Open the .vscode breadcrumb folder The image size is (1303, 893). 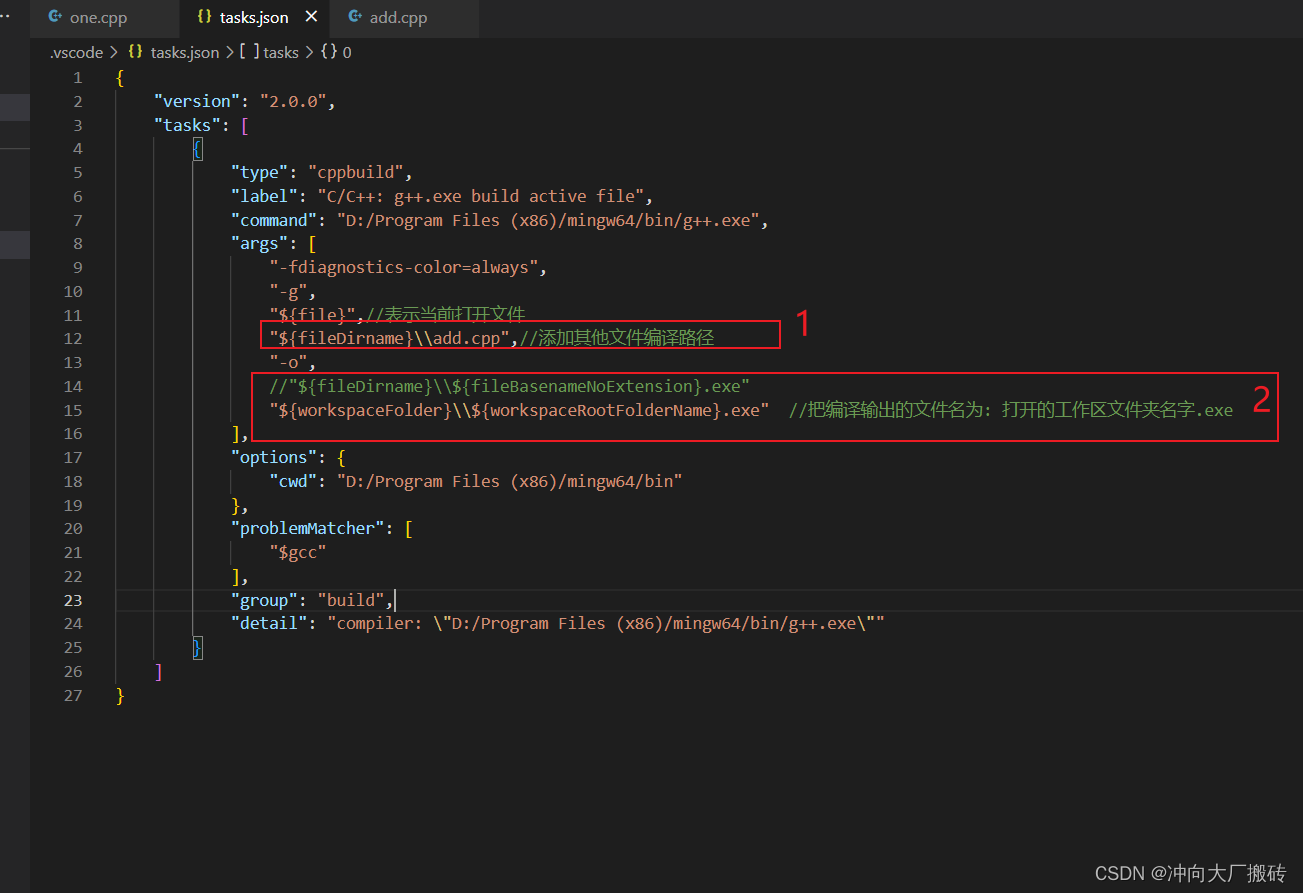pos(76,52)
